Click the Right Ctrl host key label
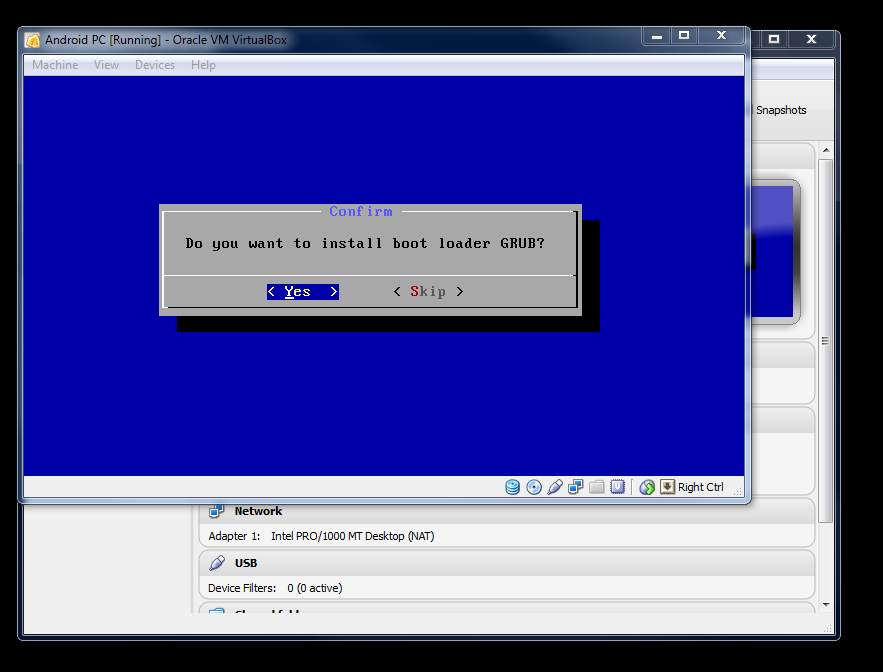 pos(701,487)
